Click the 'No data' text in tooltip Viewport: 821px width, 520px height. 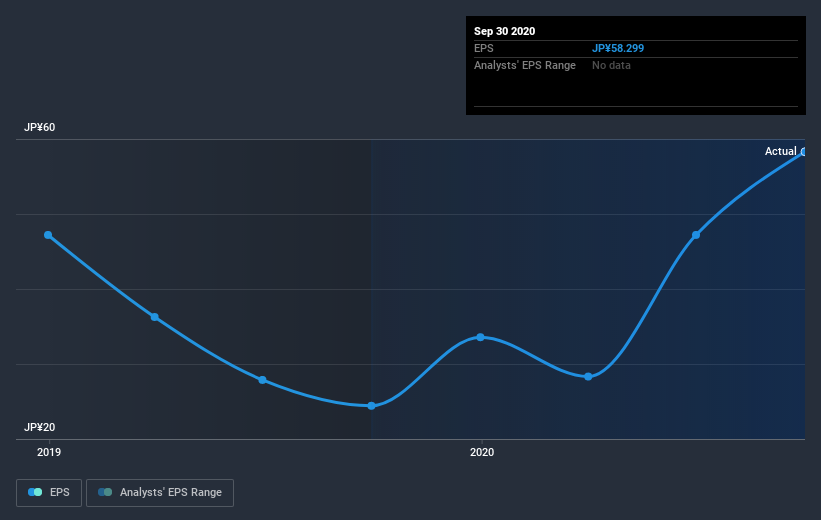click(x=611, y=65)
